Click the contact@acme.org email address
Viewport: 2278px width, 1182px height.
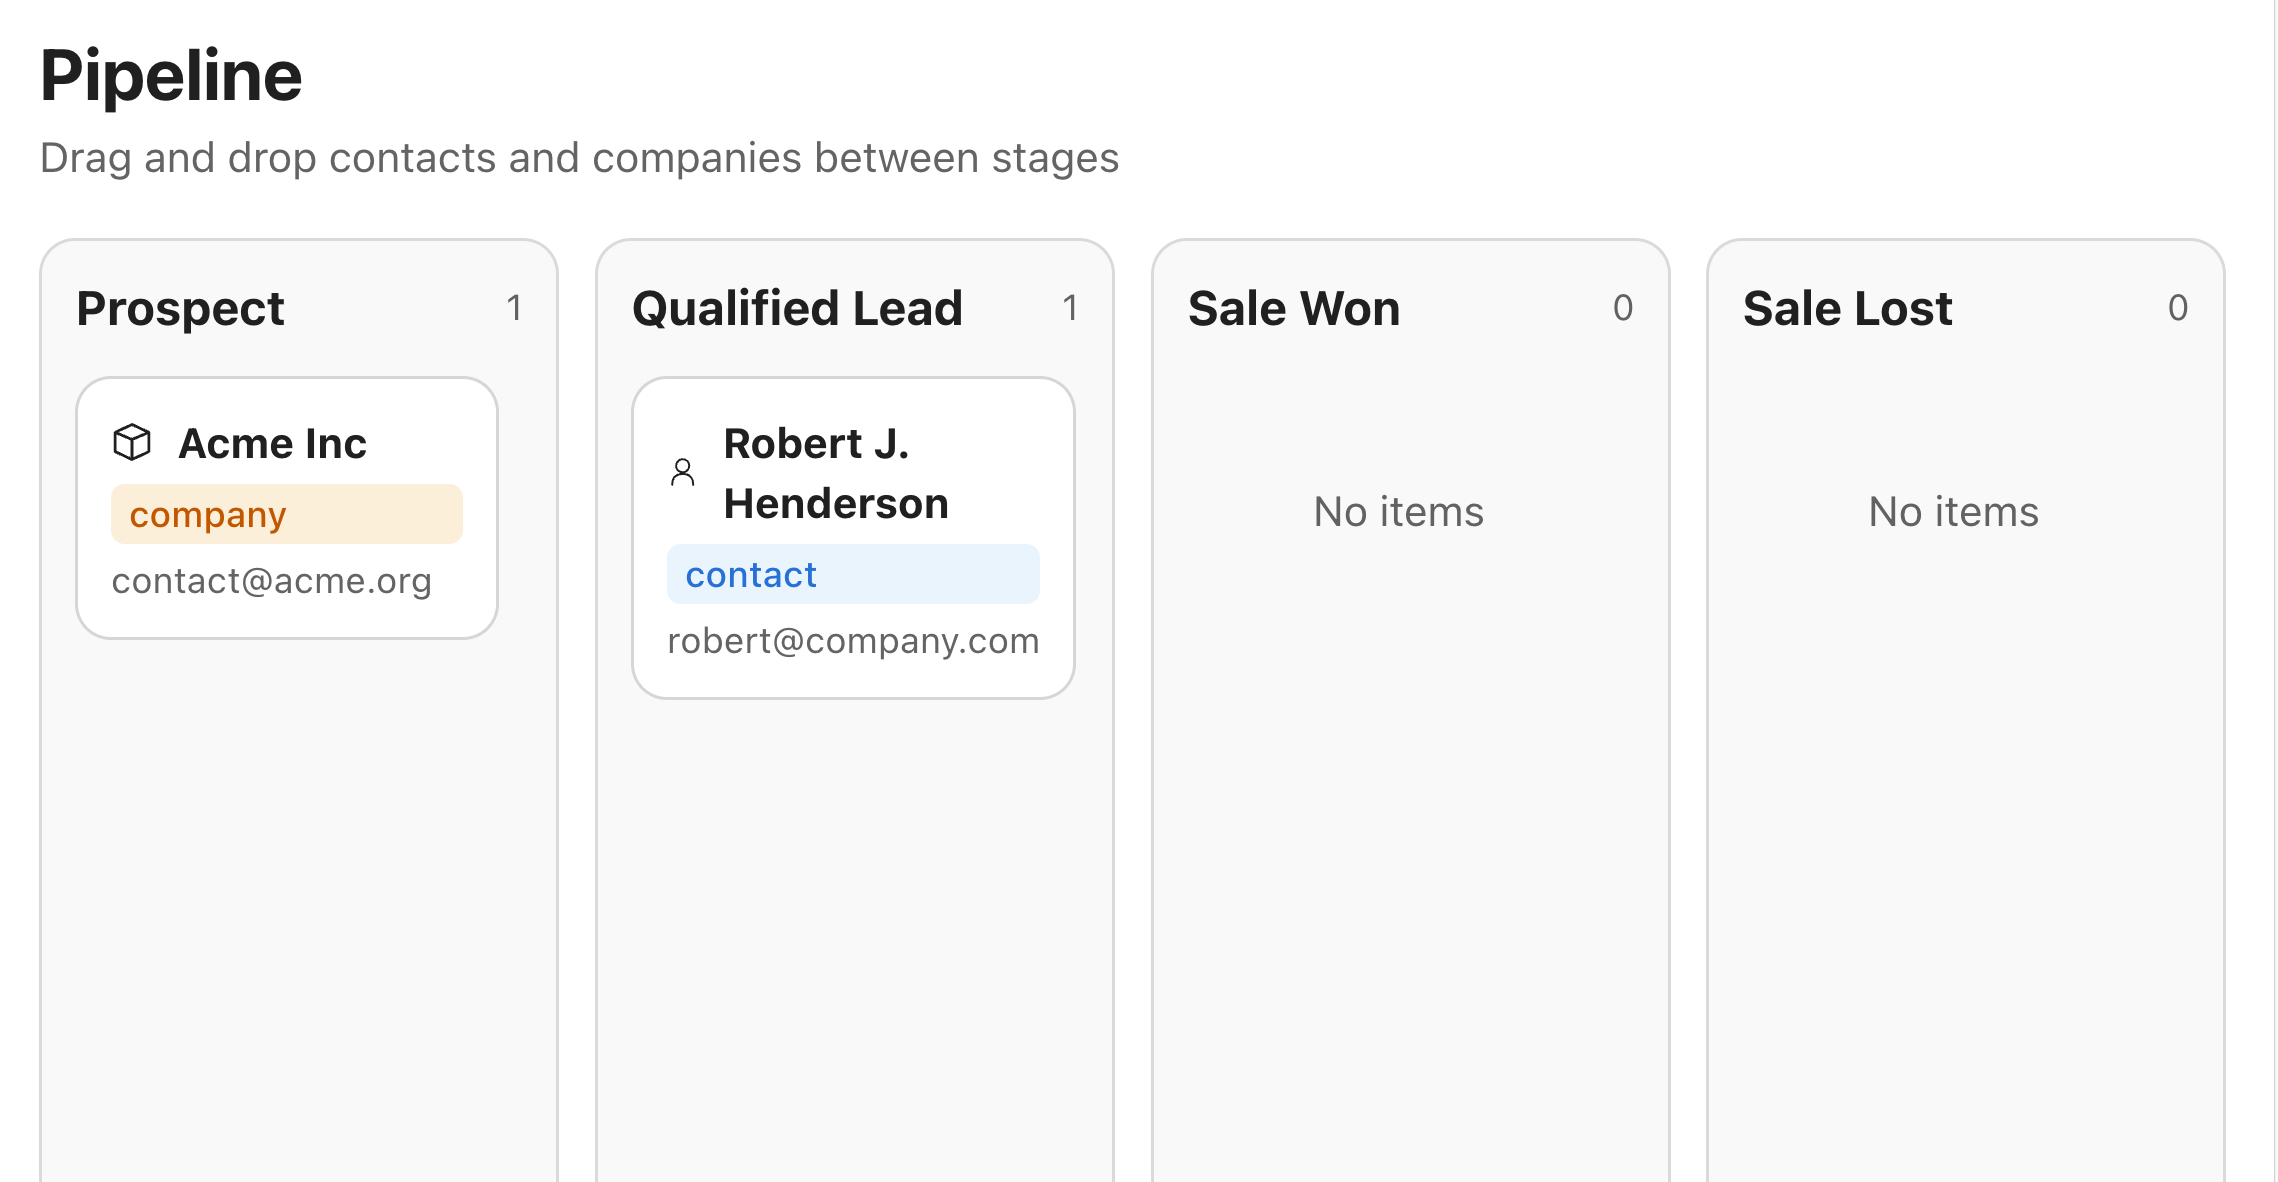point(271,581)
